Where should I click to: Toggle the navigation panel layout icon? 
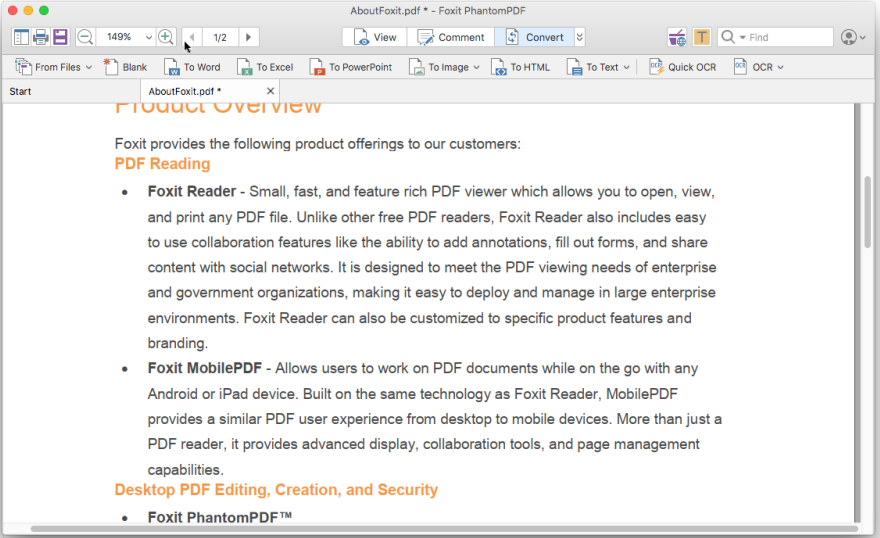click(x=21, y=37)
